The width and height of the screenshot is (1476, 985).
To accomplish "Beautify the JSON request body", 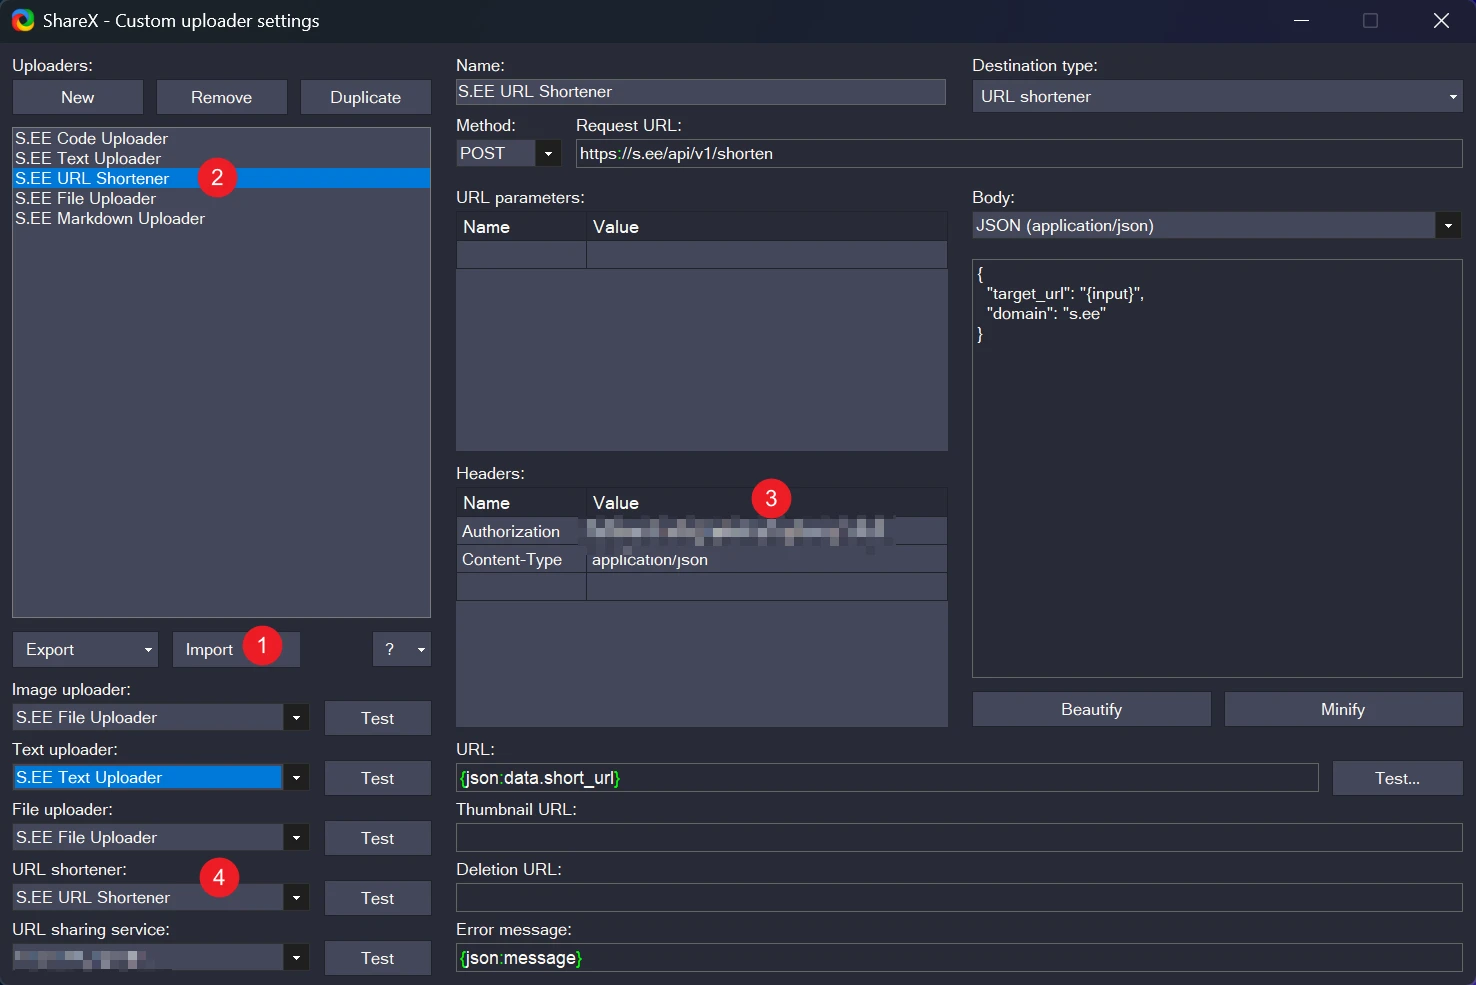I will tap(1090, 708).
